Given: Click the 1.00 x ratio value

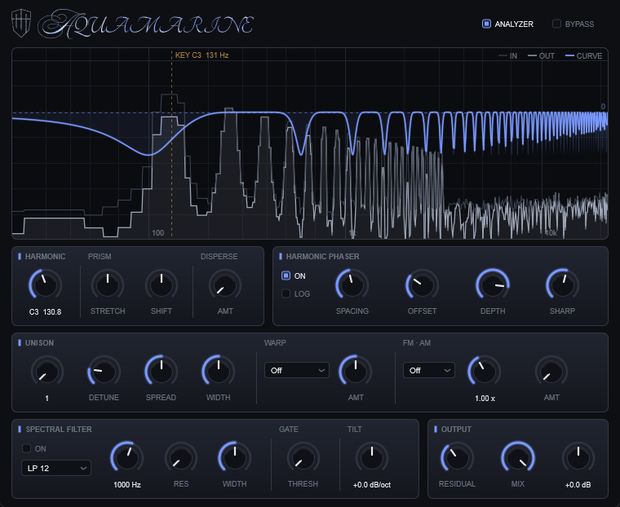Looking at the screenshot, I should pyautogui.click(x=485, y=398).
